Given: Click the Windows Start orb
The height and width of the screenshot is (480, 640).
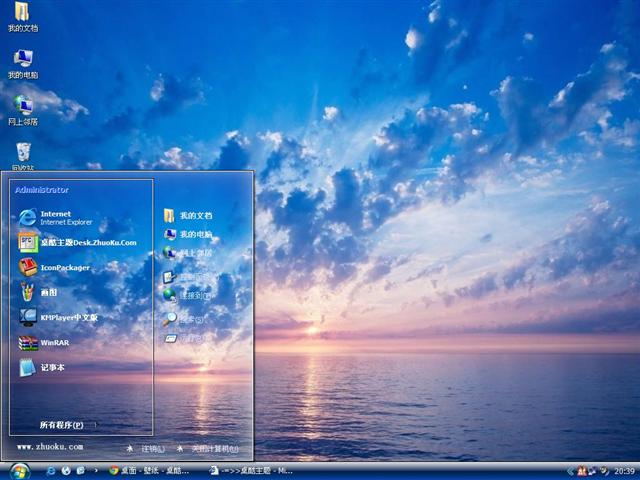Looking at the screenshot, I should [x=19, y=470].
